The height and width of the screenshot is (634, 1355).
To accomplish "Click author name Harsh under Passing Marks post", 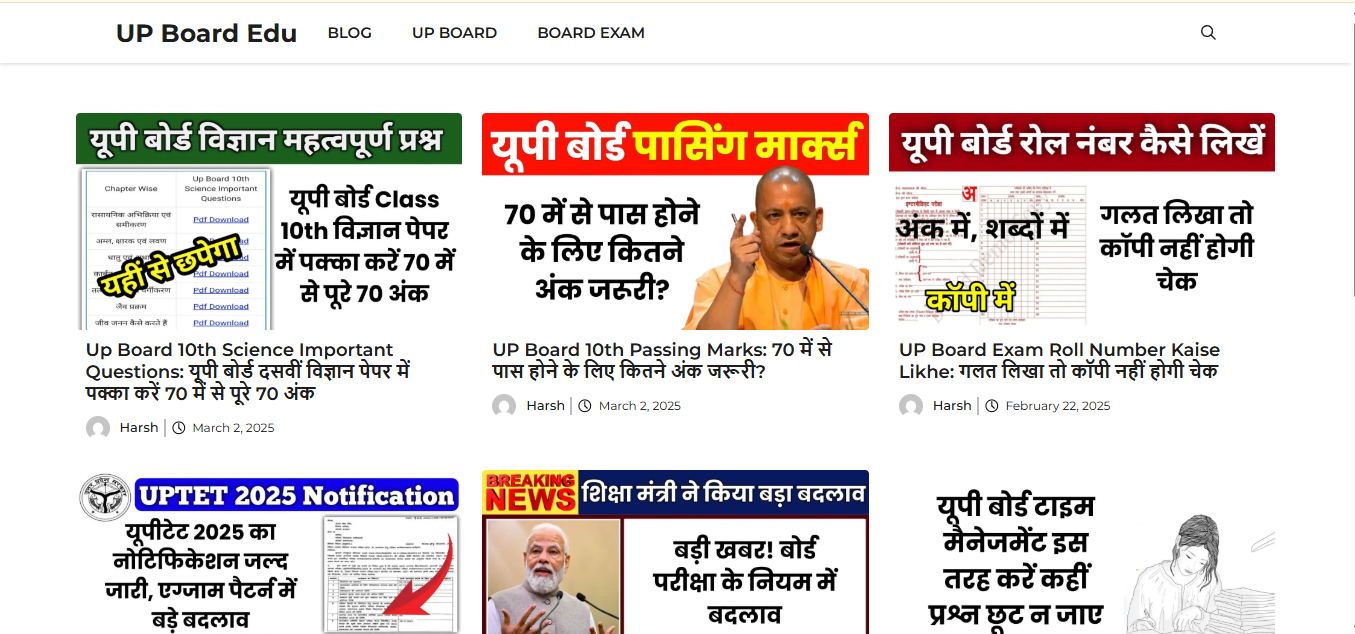I will pyautogui.click(x=546, y=406).
